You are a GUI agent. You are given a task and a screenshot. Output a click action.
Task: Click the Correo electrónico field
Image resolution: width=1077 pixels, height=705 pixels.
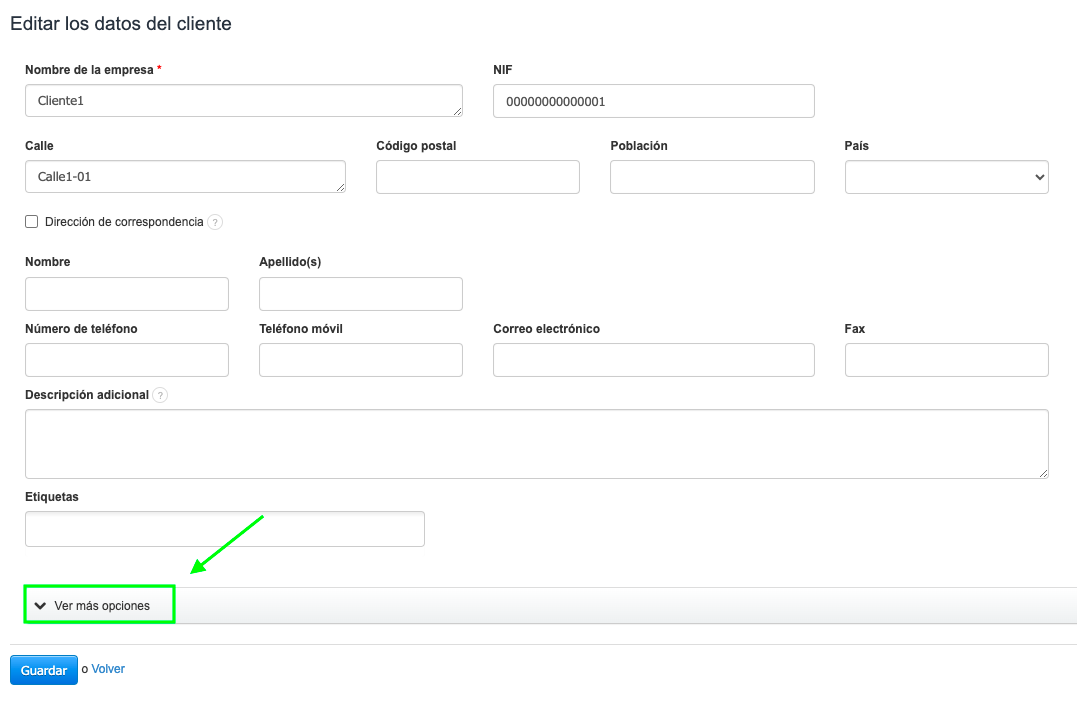653,360
